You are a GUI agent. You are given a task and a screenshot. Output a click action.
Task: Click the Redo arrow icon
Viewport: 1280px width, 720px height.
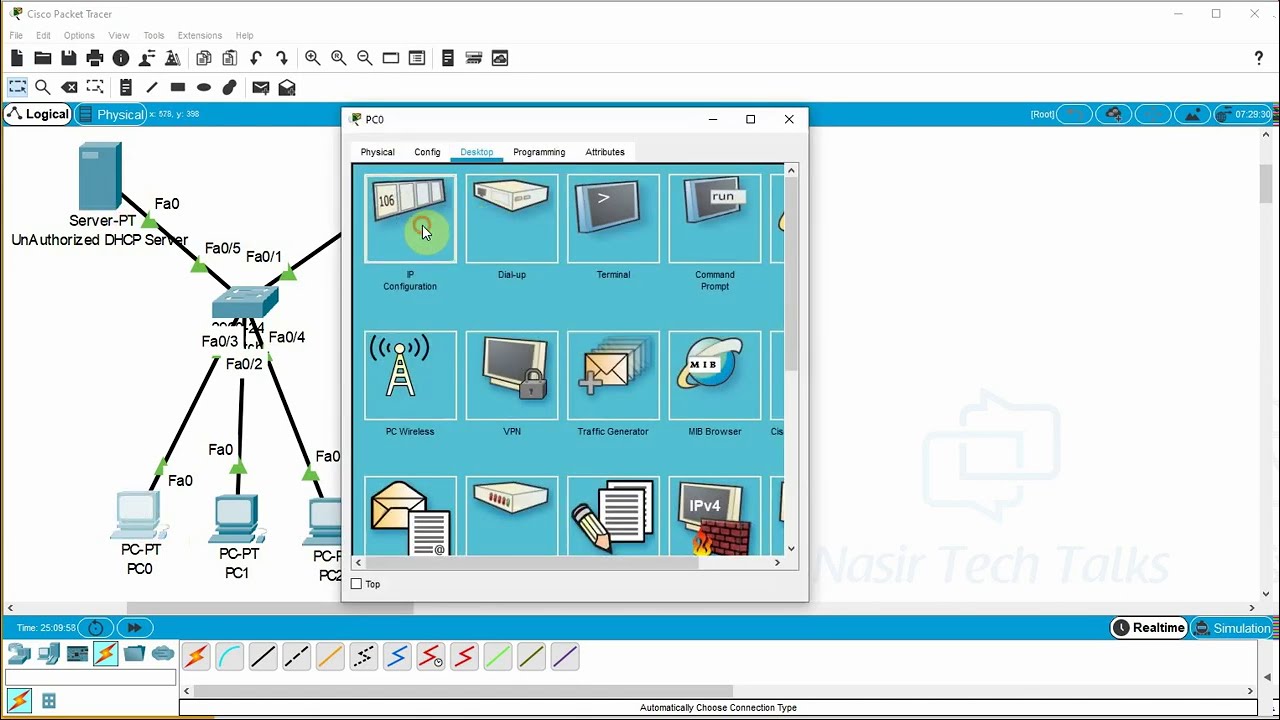(282, 58)
